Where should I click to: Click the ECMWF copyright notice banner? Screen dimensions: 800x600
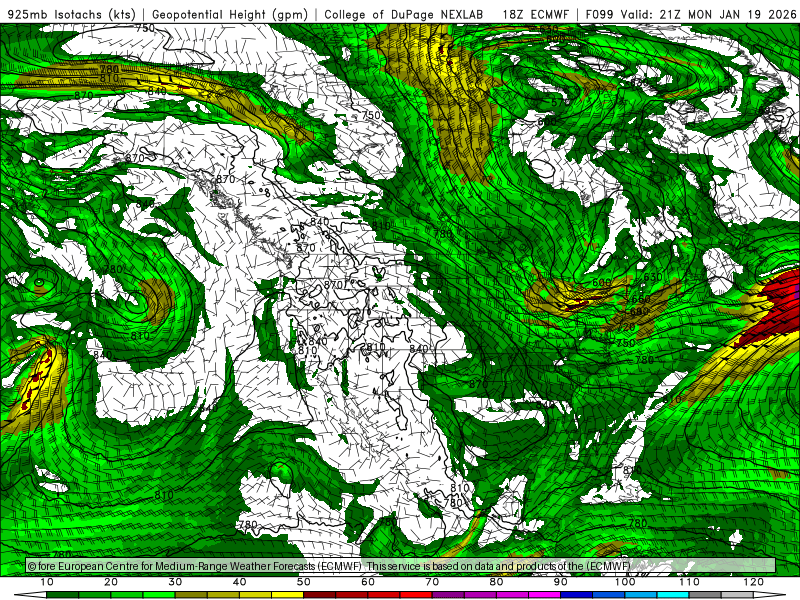click(x=401, y=566)
